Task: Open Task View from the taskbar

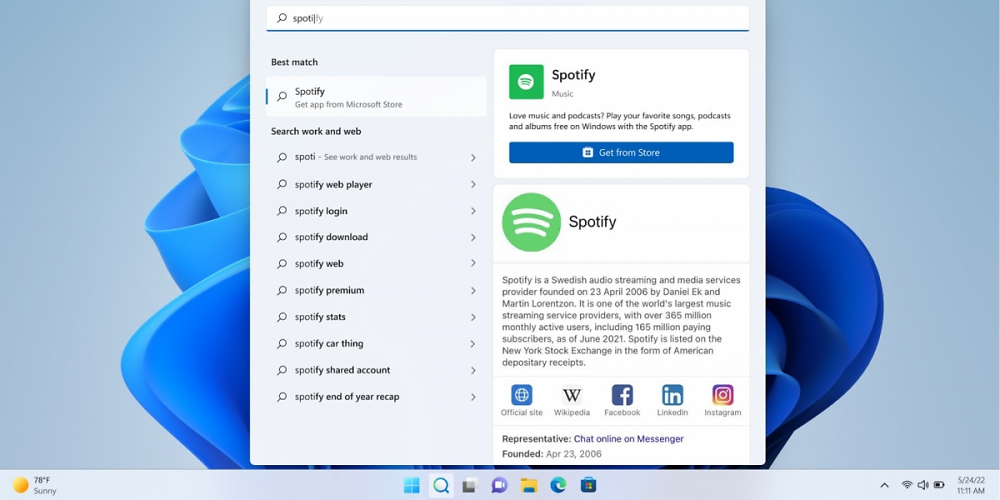Action: click(x=470, y=485)
